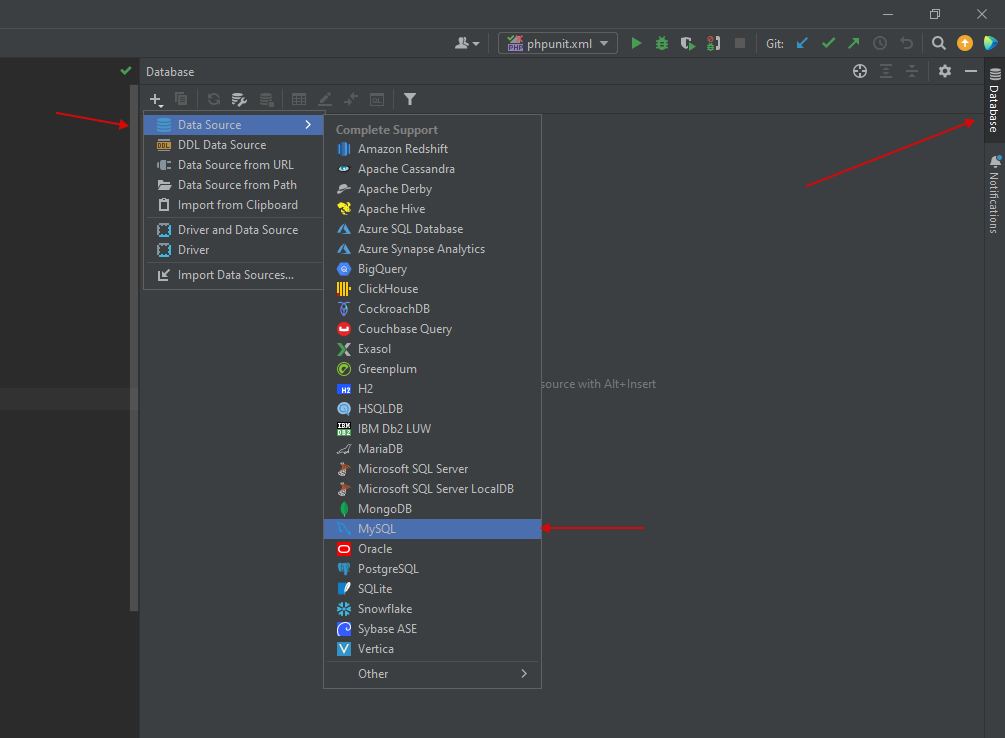Pick MariaDB data source
1005x738 pixels.
click(x=433, y=449)
